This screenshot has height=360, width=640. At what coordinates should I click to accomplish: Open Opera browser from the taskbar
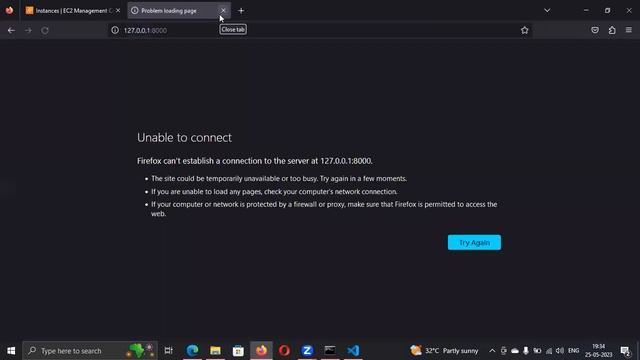point(284,351)
